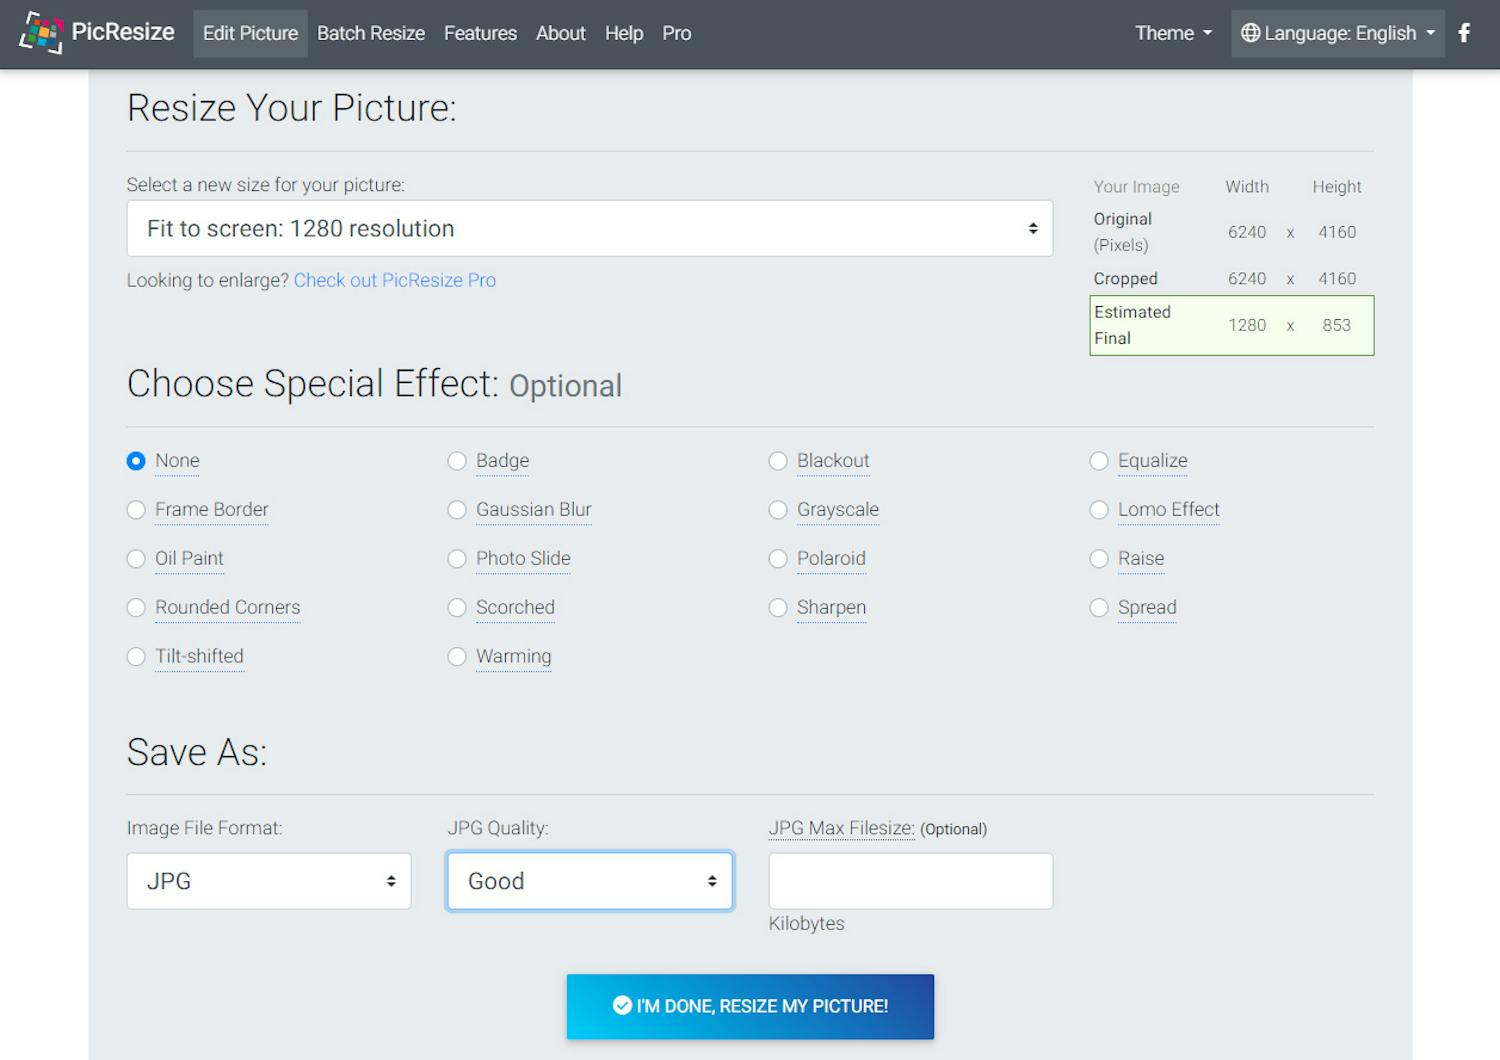Select the Lomo Effect option

coord(1099,510)
